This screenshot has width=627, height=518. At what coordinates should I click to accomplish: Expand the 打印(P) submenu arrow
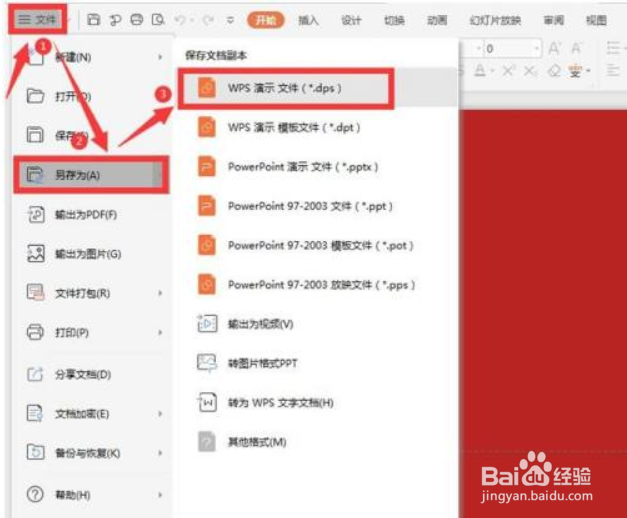(x=160, y=332)
